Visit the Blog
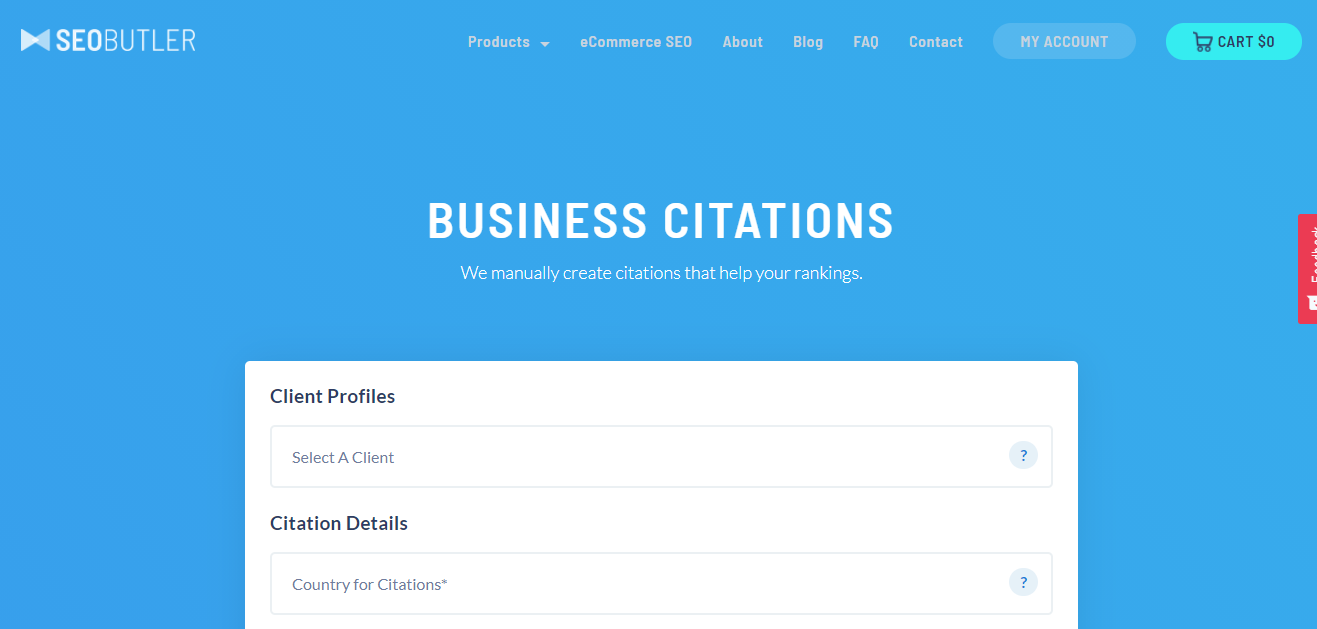Screen dimensions: 1317x629 pos(808,42)
